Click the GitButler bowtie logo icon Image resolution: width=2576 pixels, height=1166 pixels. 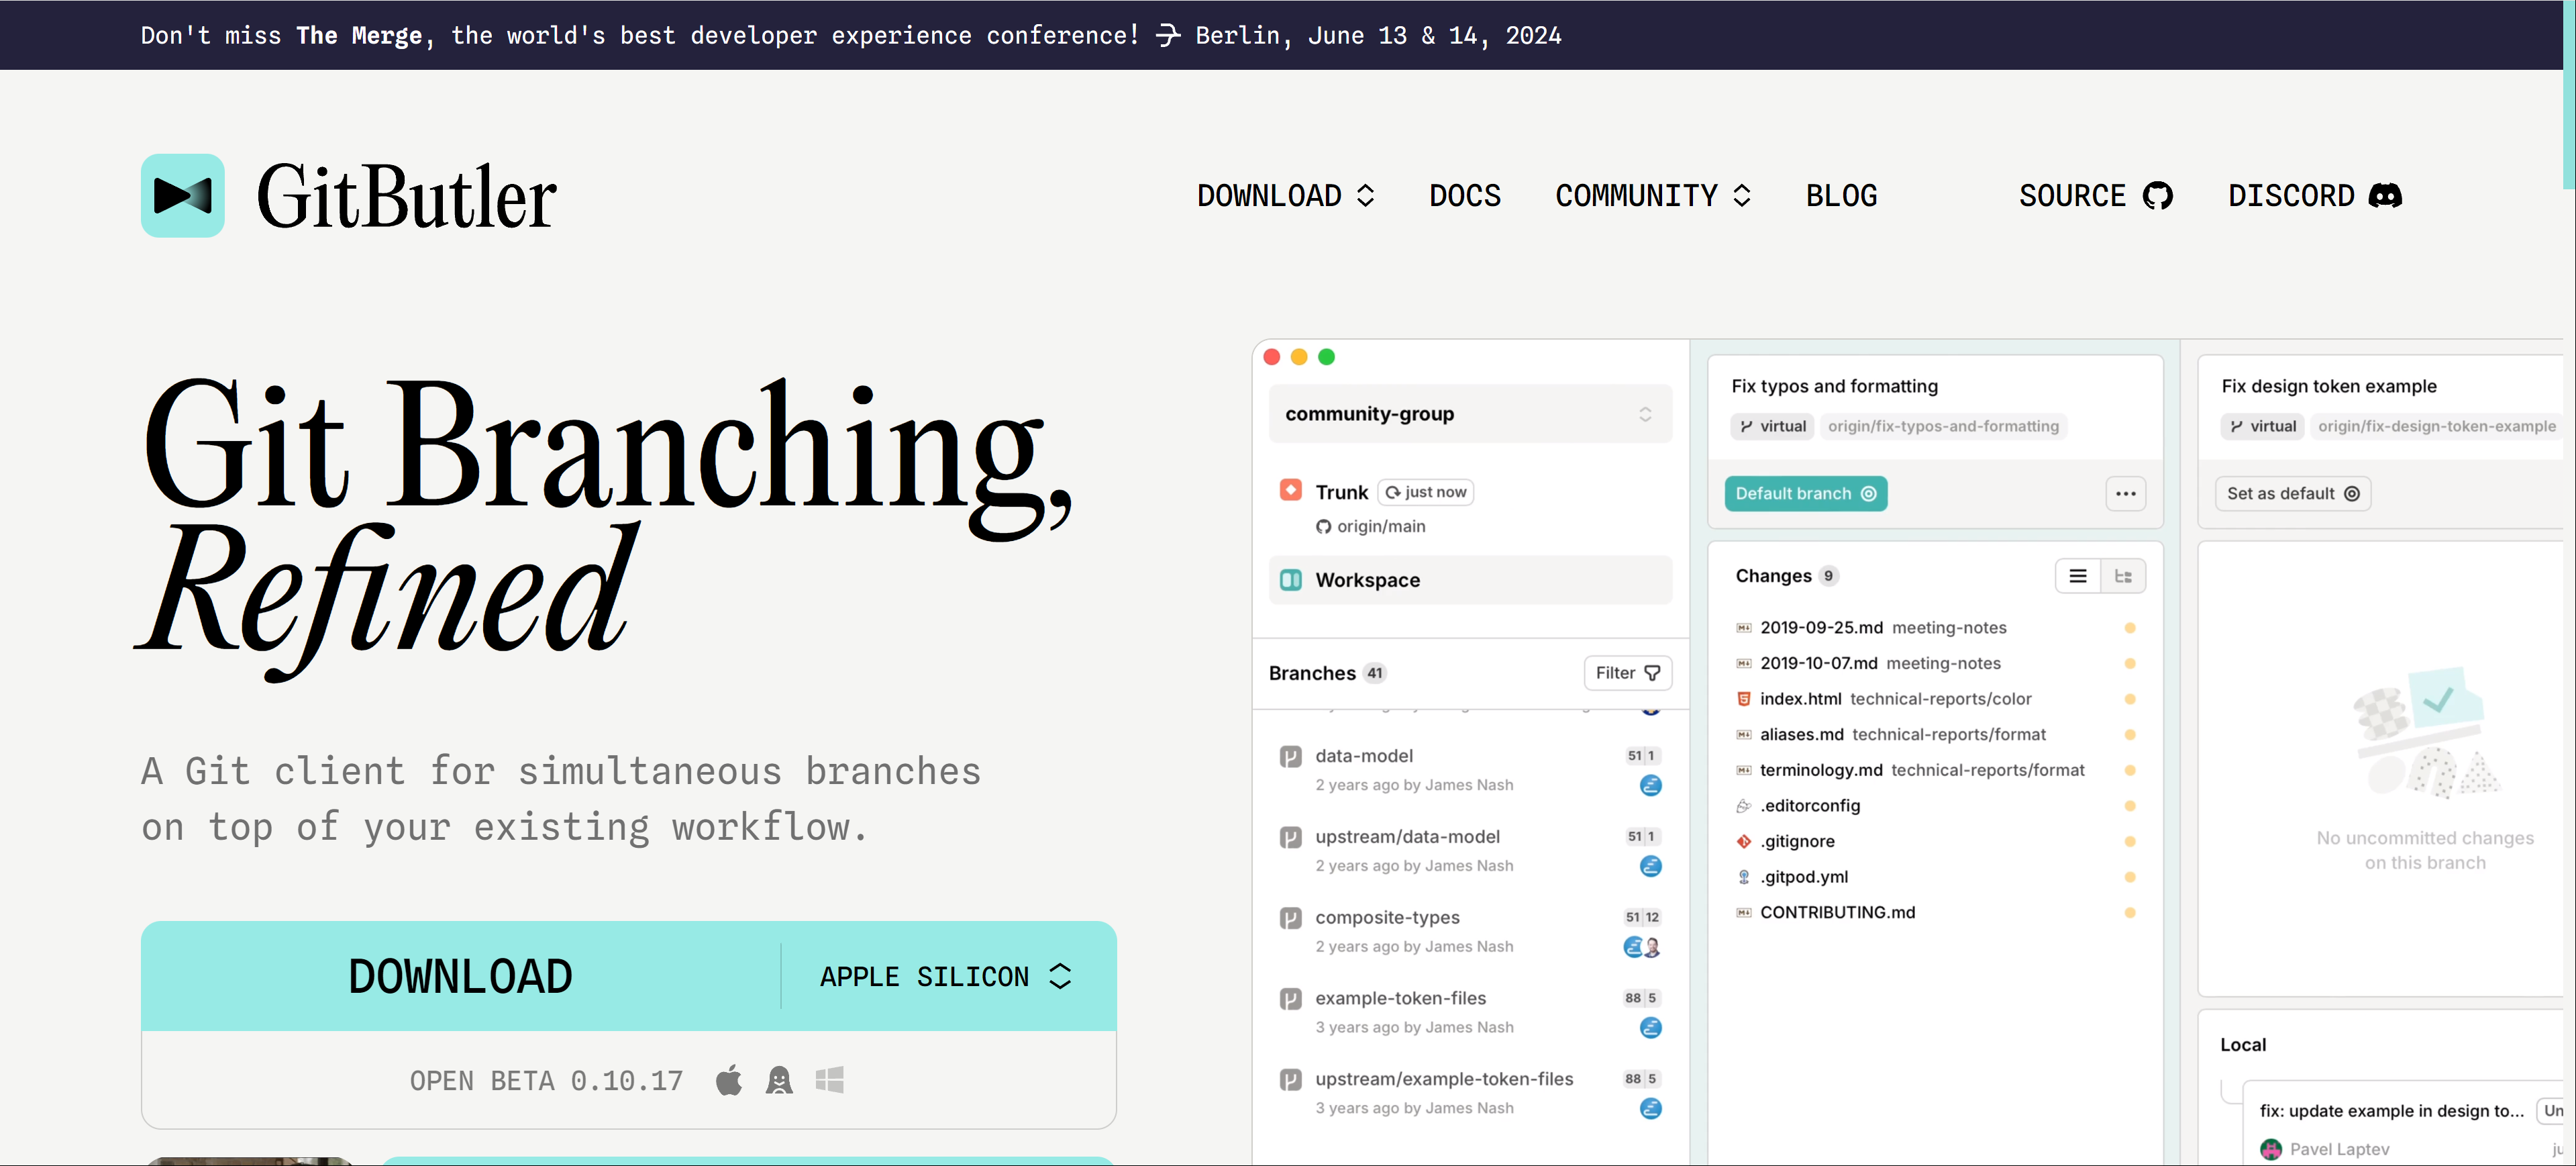point(182,195)
